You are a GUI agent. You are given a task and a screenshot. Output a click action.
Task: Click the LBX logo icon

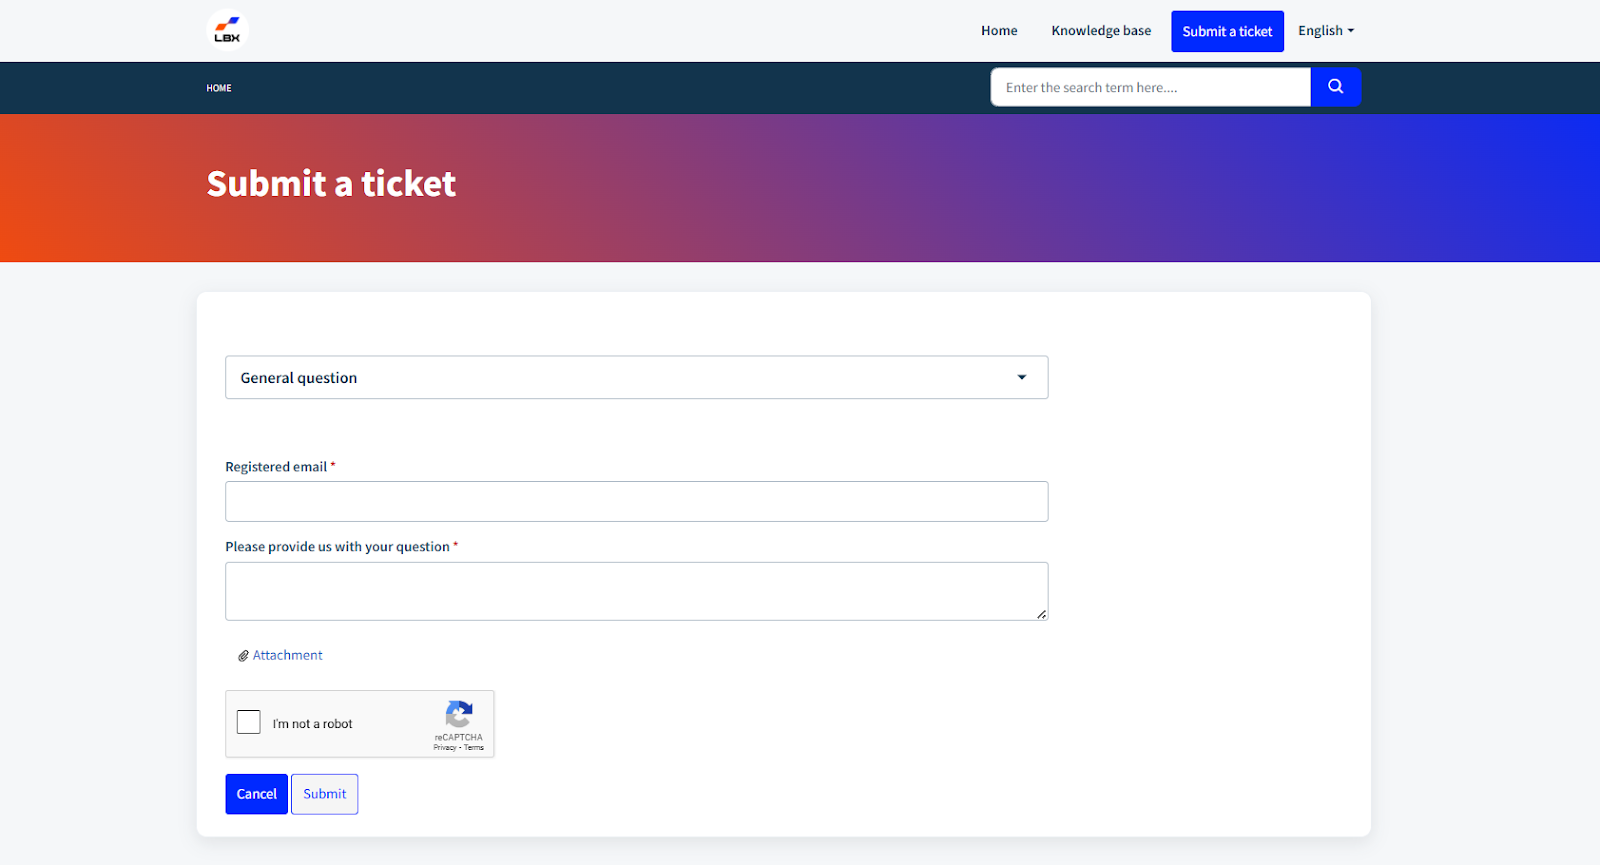(x=227, y=30)
